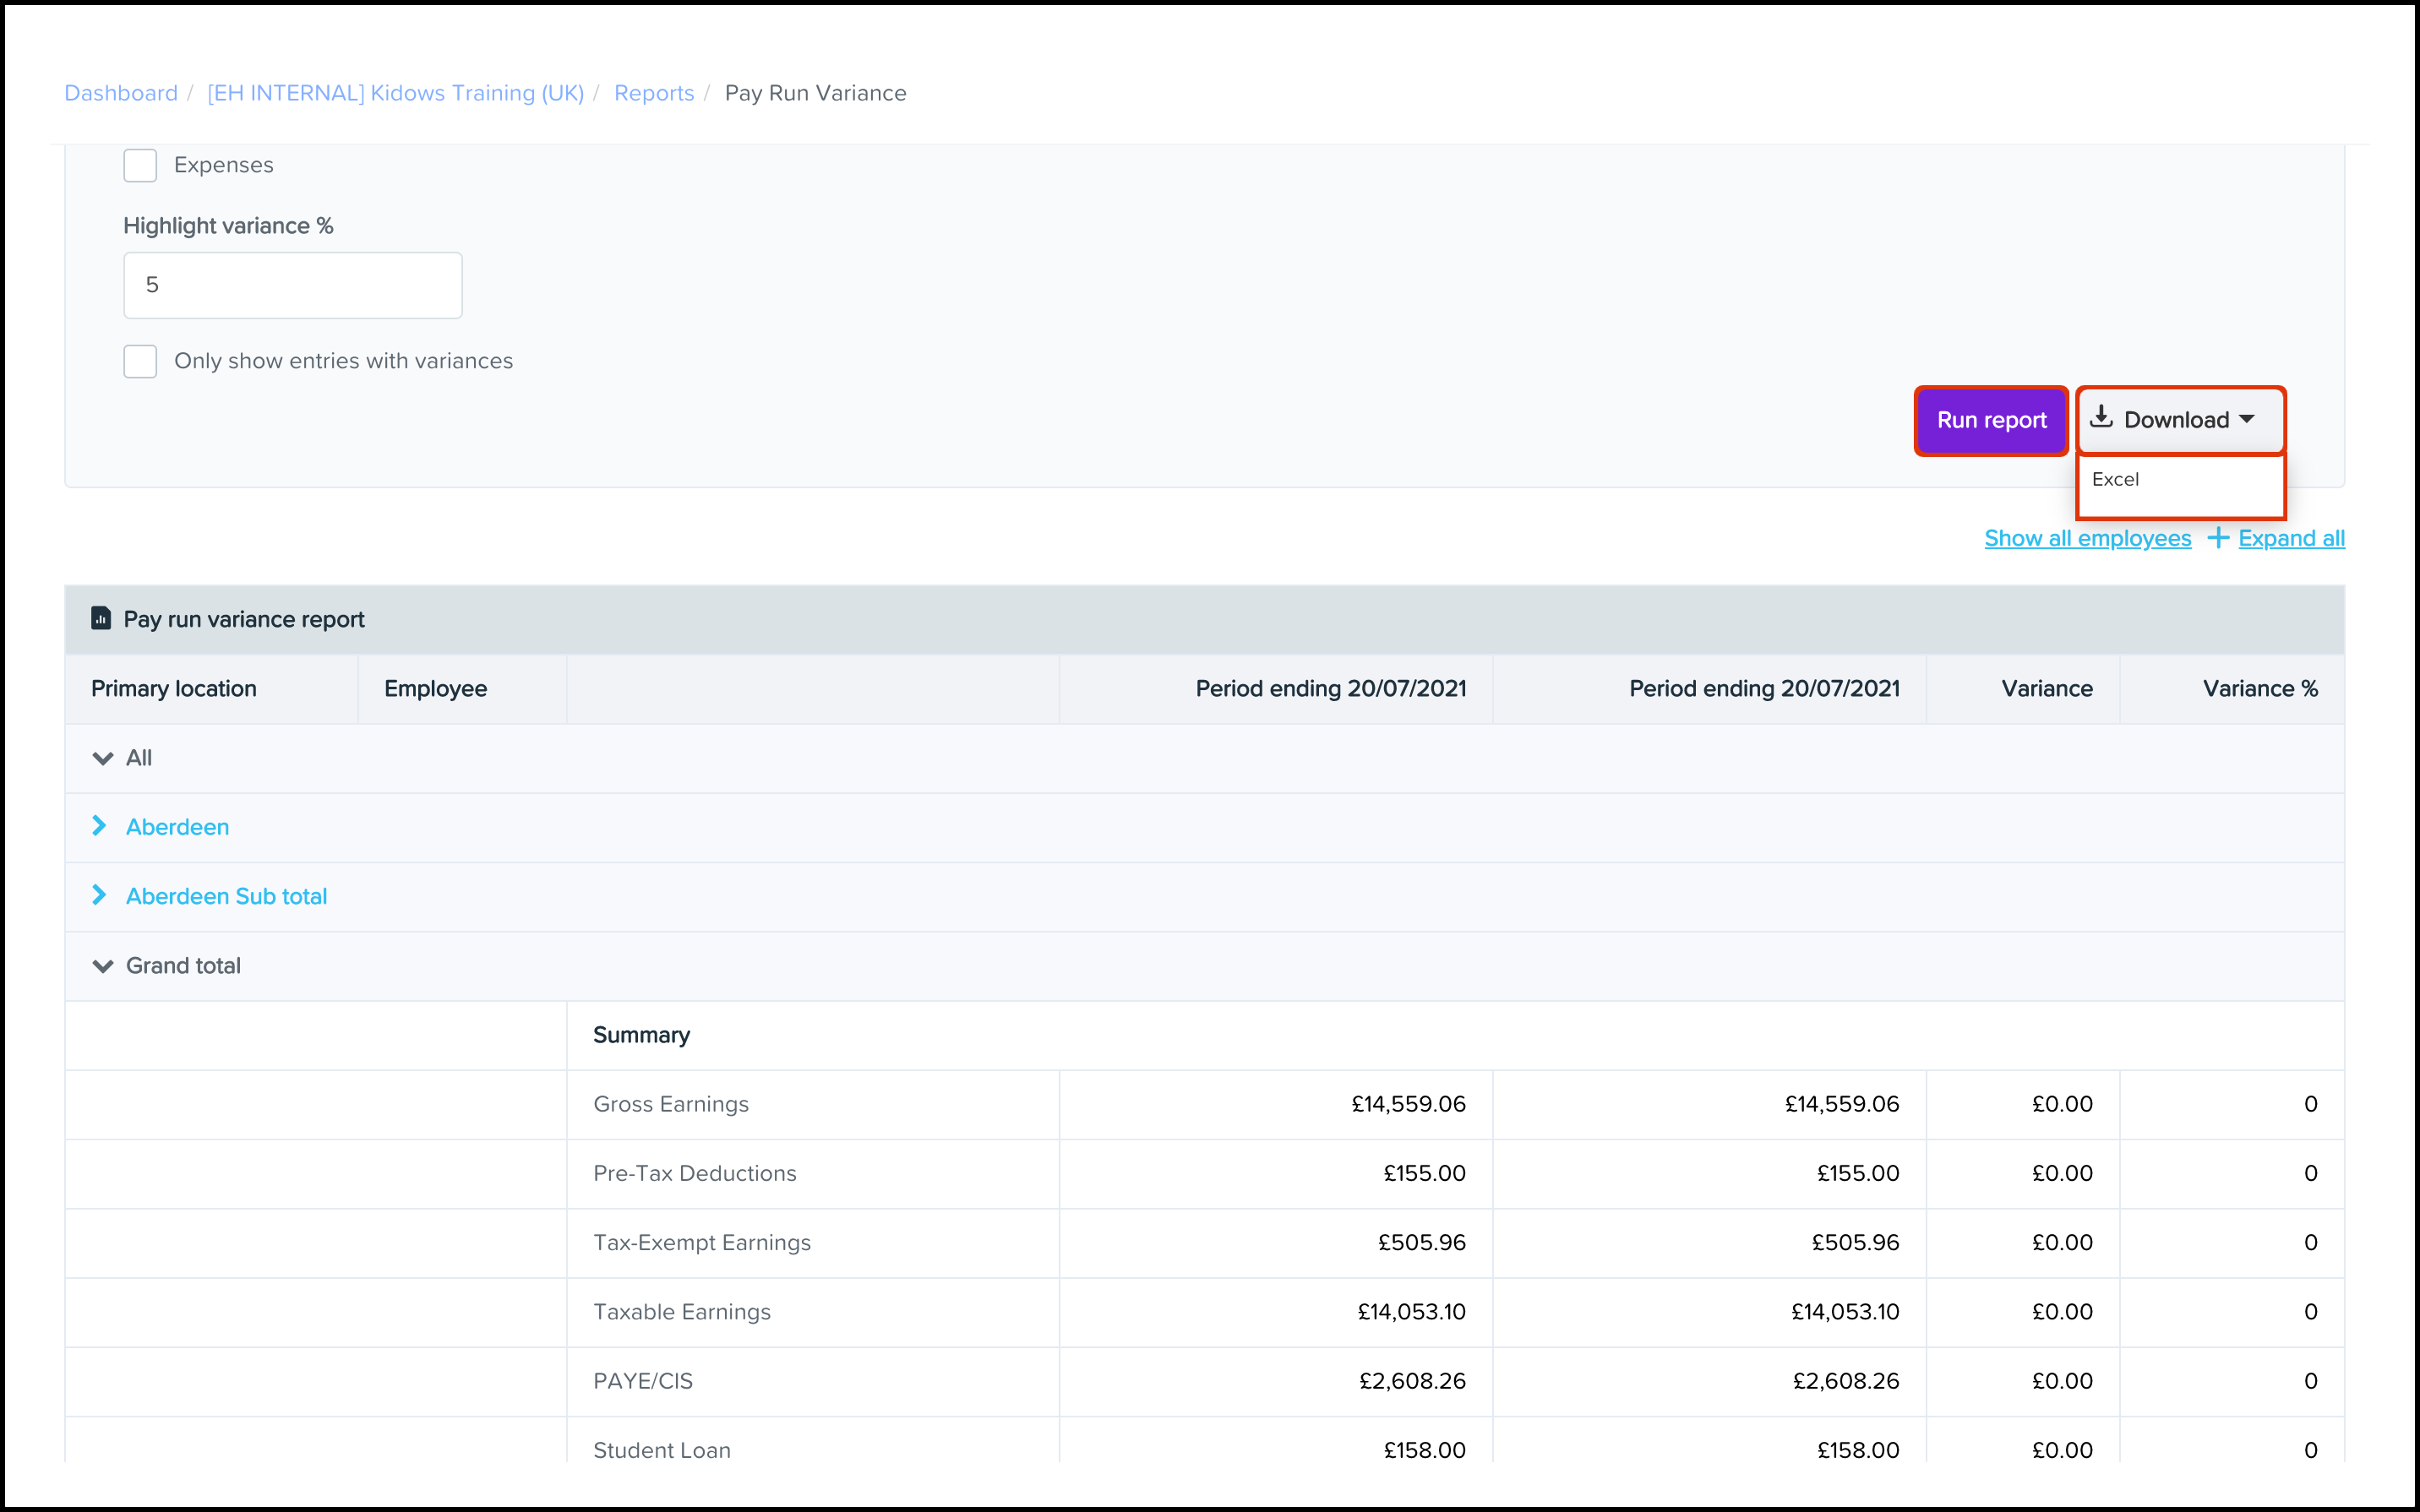Open the Download dropdown caret

pos(2247,420)
